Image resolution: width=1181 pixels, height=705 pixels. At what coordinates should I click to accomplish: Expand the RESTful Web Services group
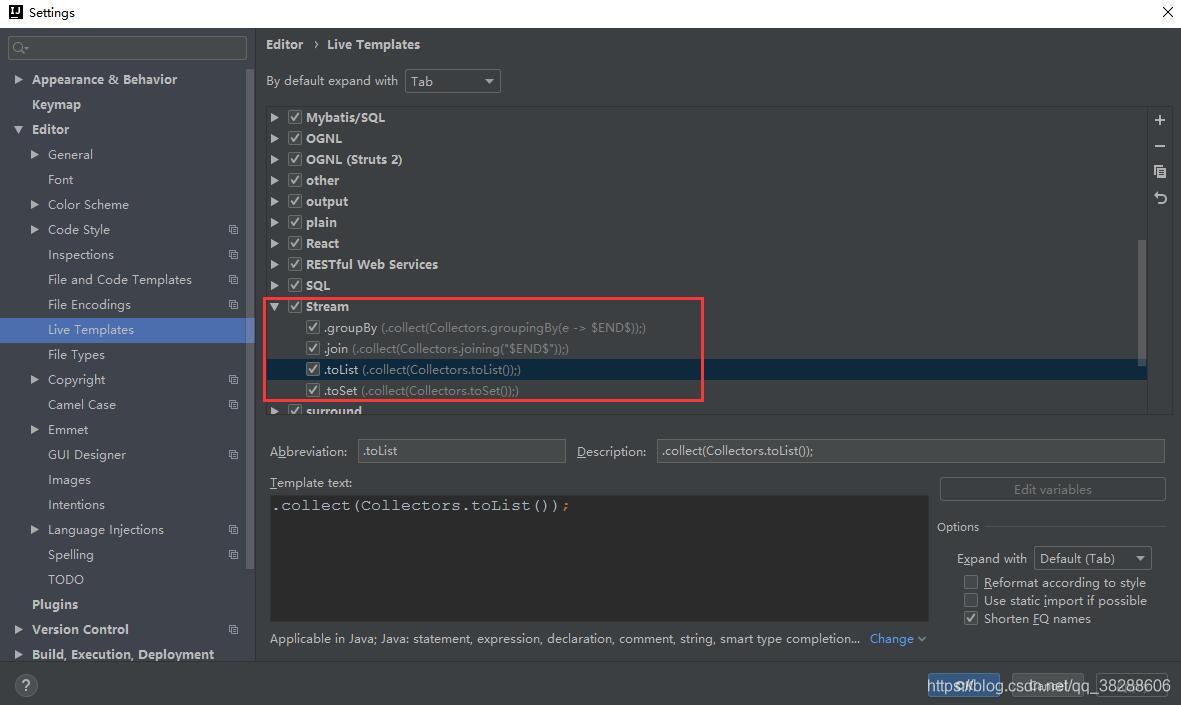(x=275, y=264)
